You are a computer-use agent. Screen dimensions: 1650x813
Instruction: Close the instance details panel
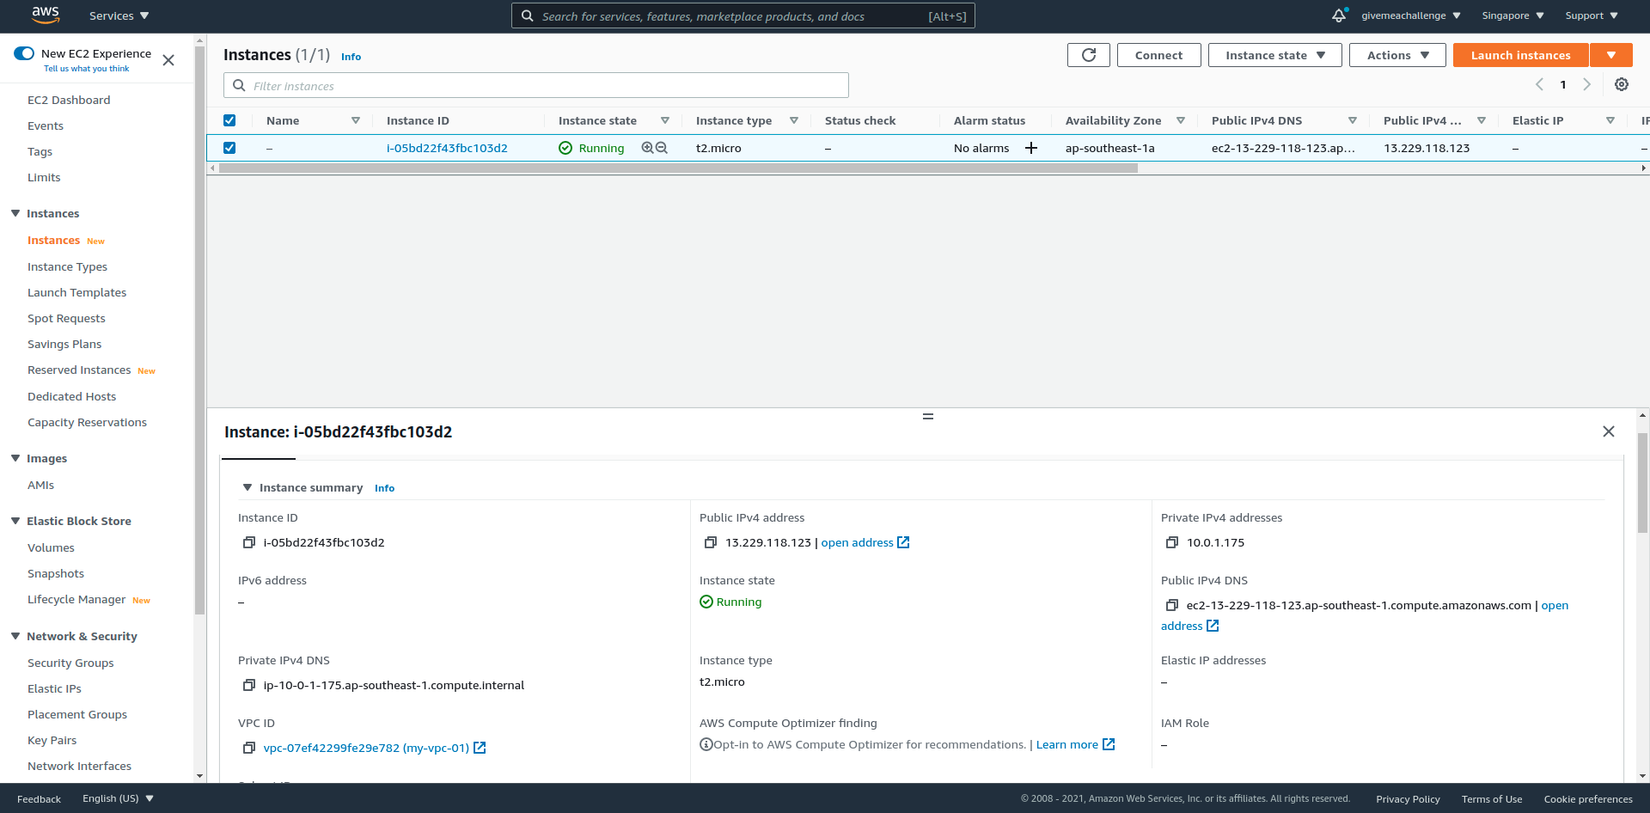click(x=1609, y=432)
